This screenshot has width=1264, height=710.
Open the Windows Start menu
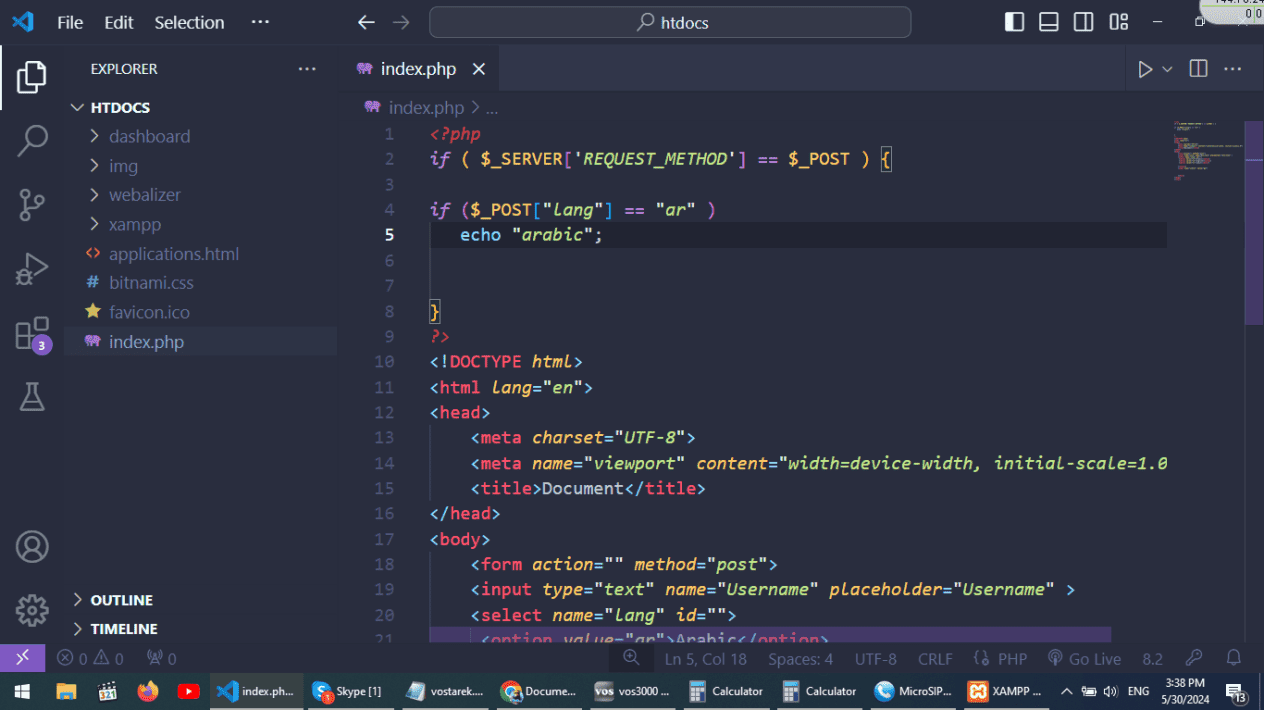click(22, 691)
